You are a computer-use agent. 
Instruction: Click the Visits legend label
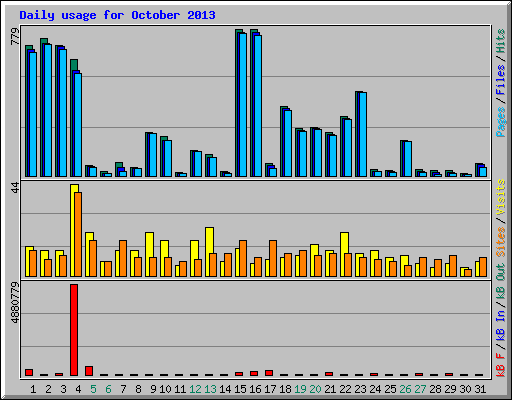(x=501, y=197)
